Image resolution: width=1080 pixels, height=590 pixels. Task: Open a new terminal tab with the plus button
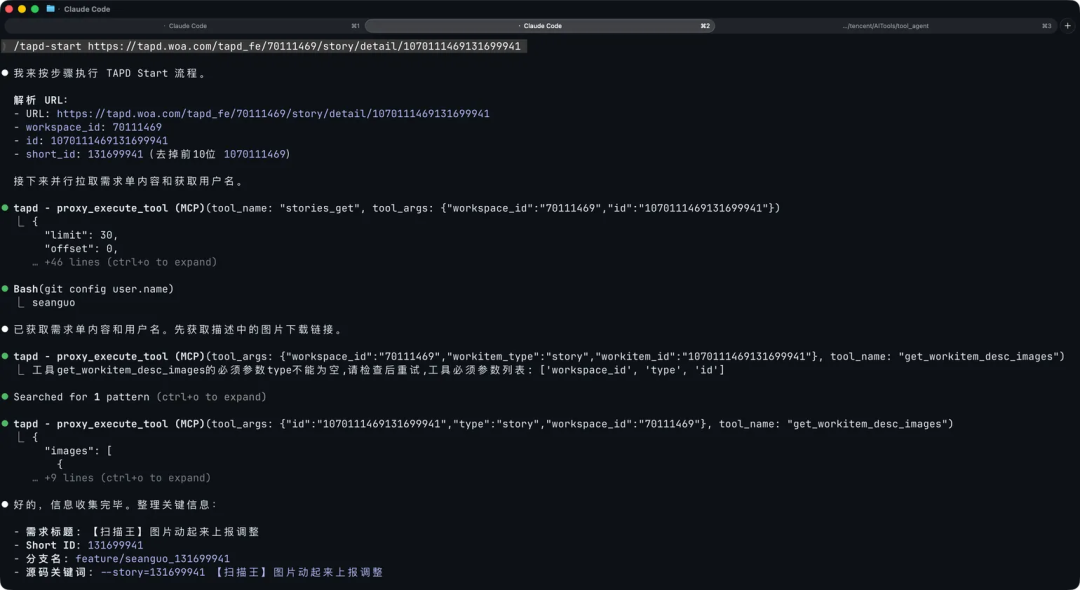point(1069,25)
